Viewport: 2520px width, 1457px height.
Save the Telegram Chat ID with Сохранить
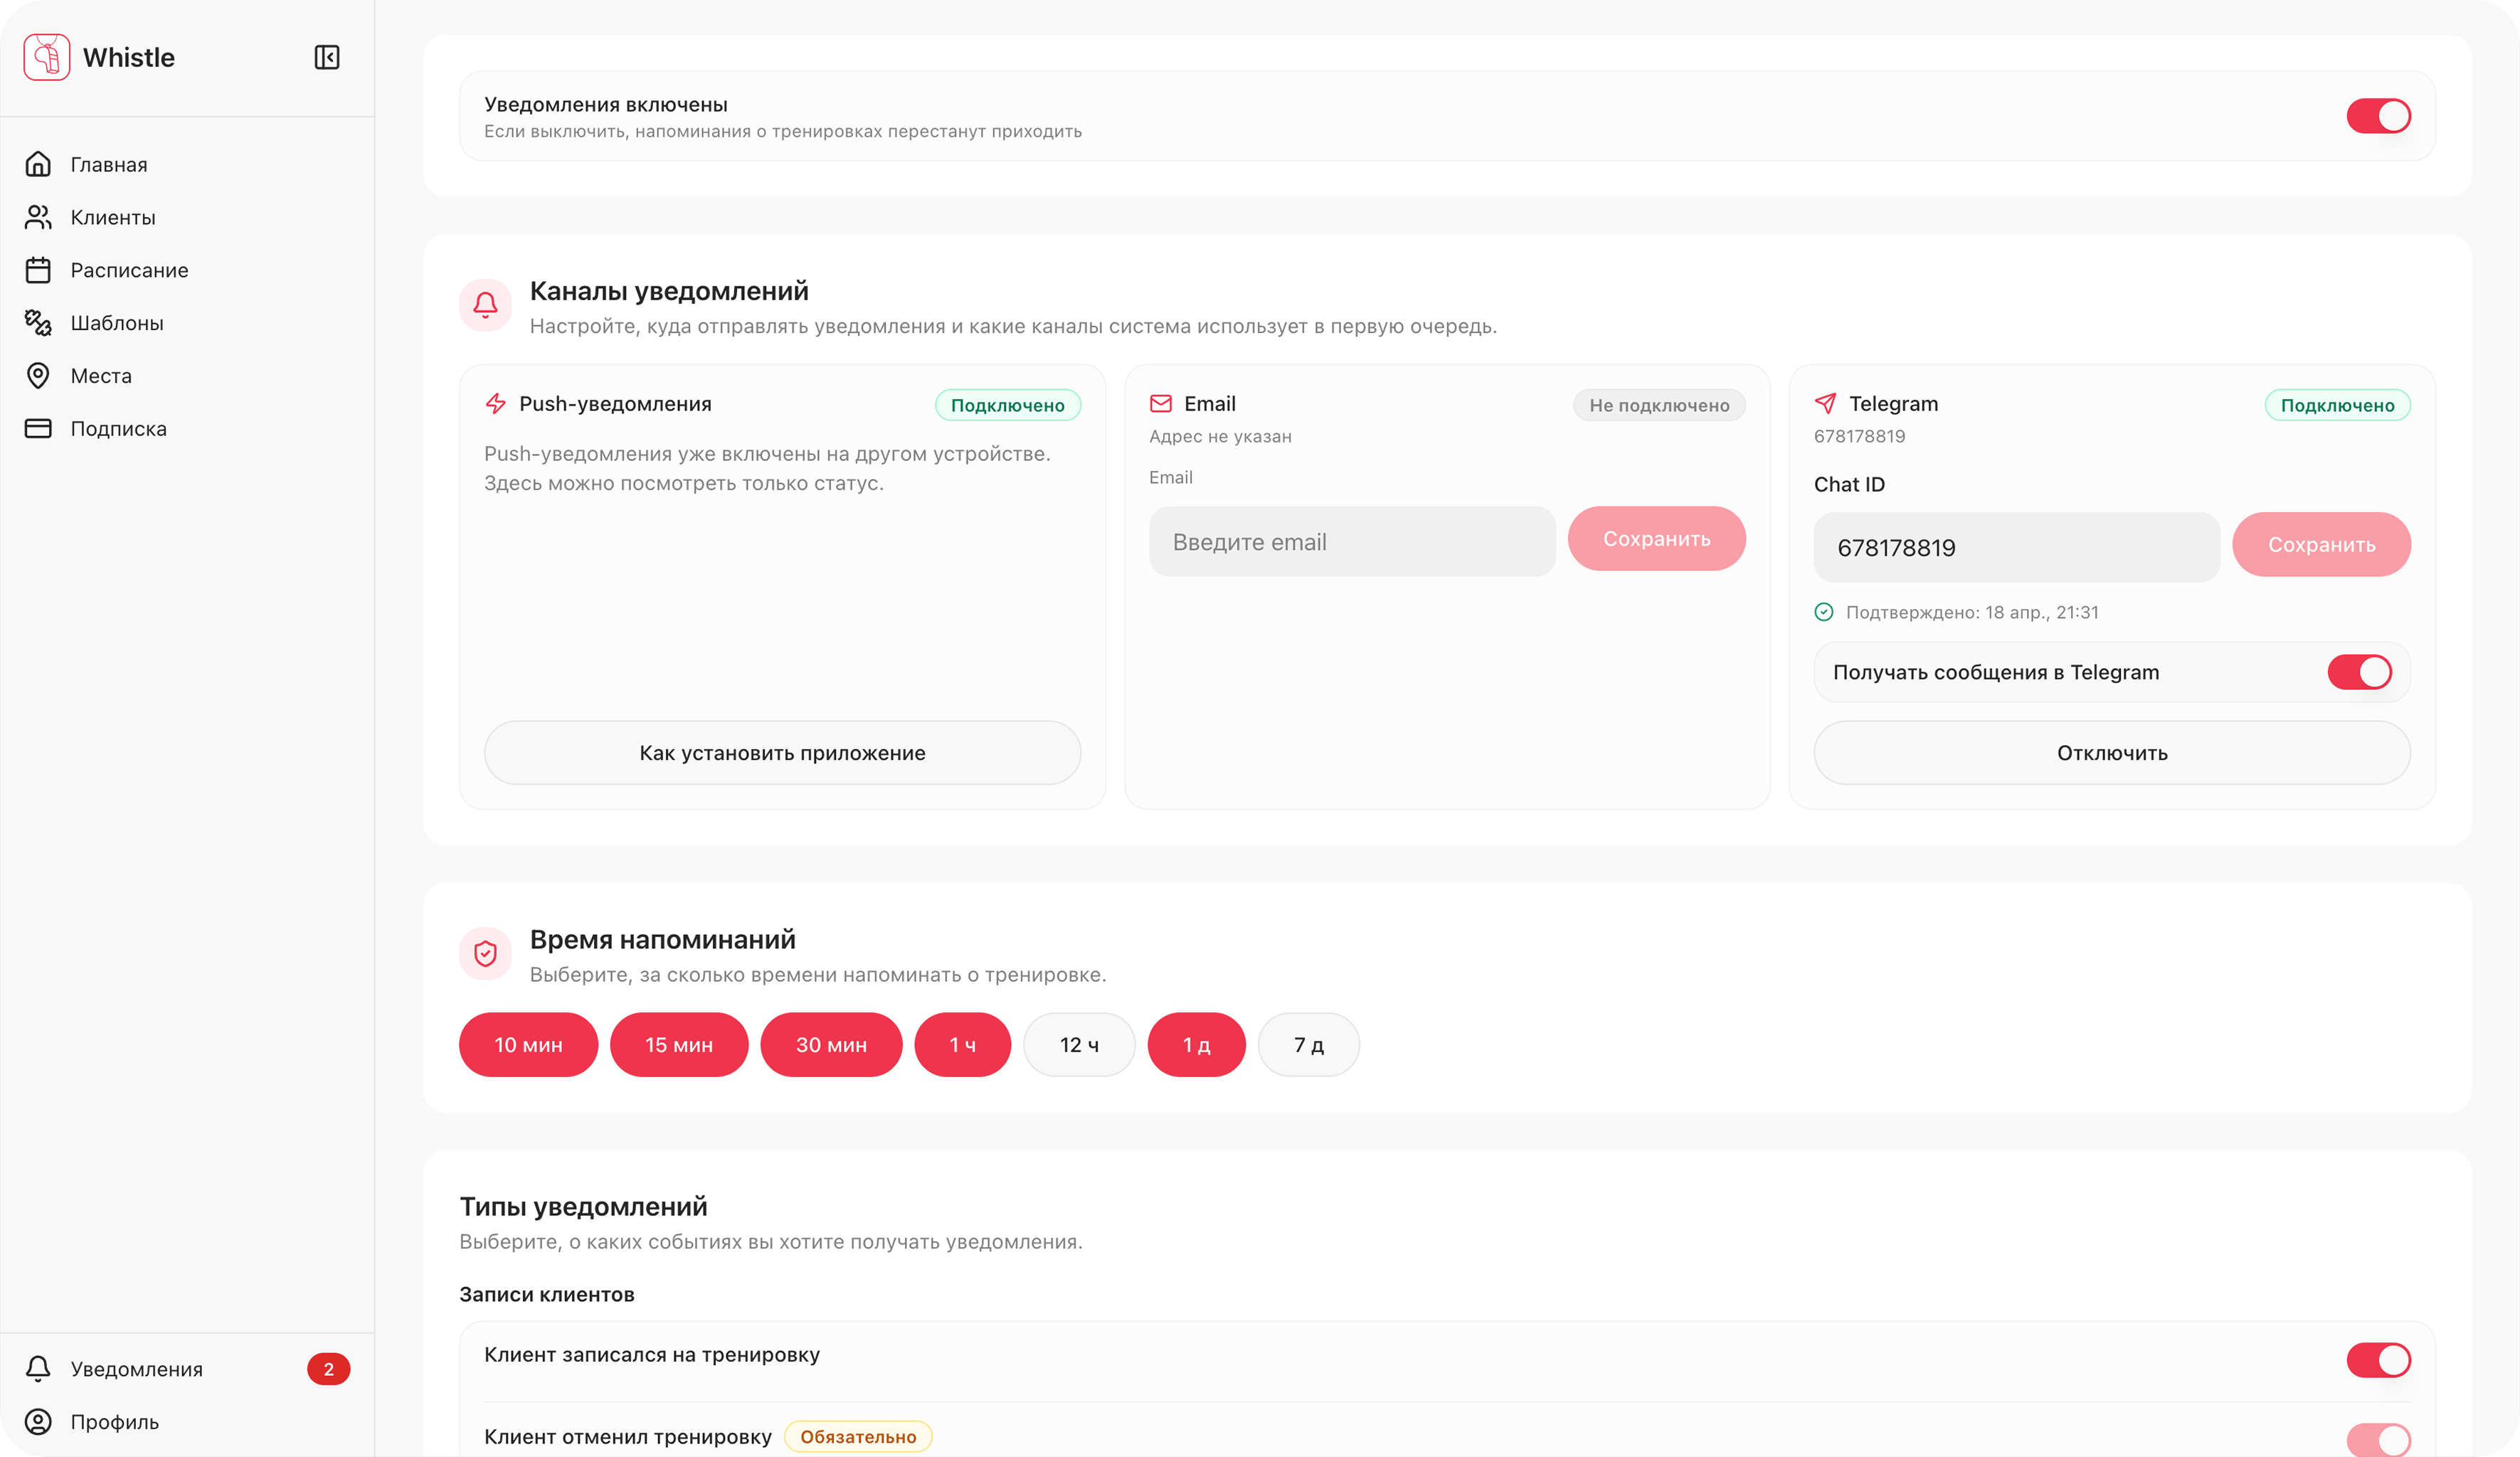pyautogui.click(x=2321, y=544)
